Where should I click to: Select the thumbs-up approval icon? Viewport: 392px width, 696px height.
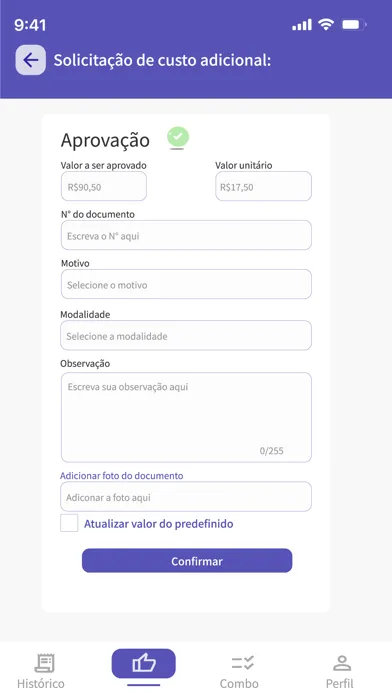tap(143, 664)
